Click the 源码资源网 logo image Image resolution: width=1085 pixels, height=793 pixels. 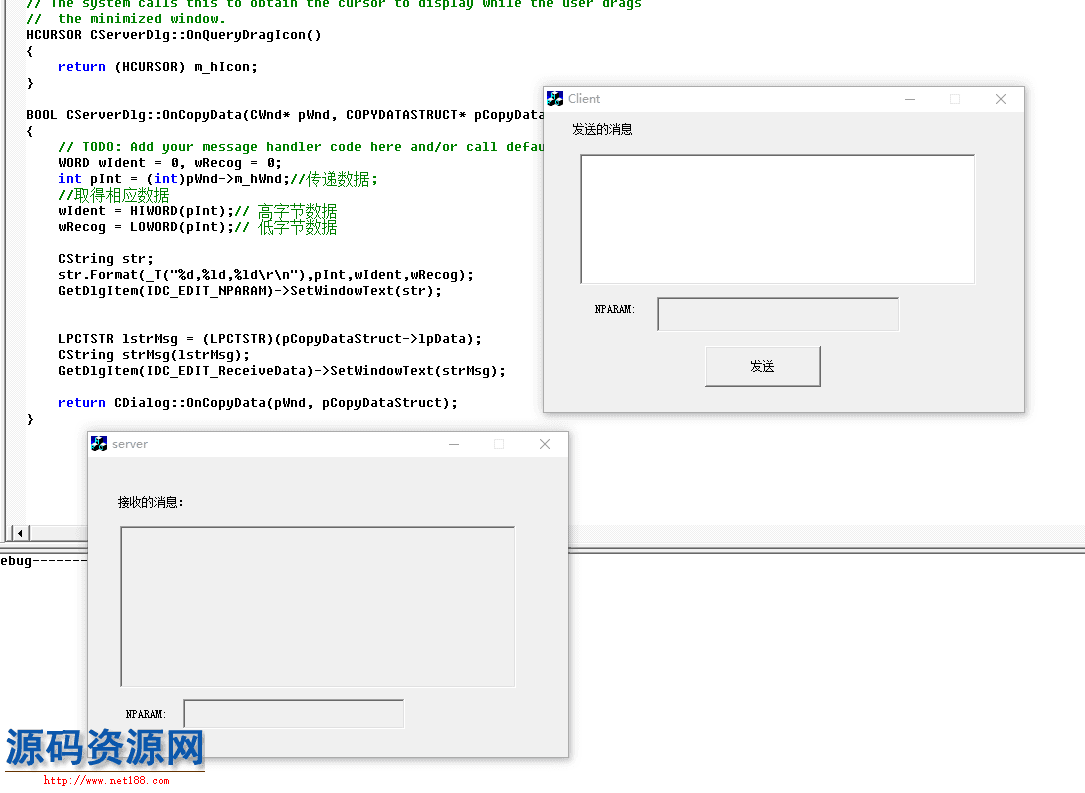click(x=105, y=750)
